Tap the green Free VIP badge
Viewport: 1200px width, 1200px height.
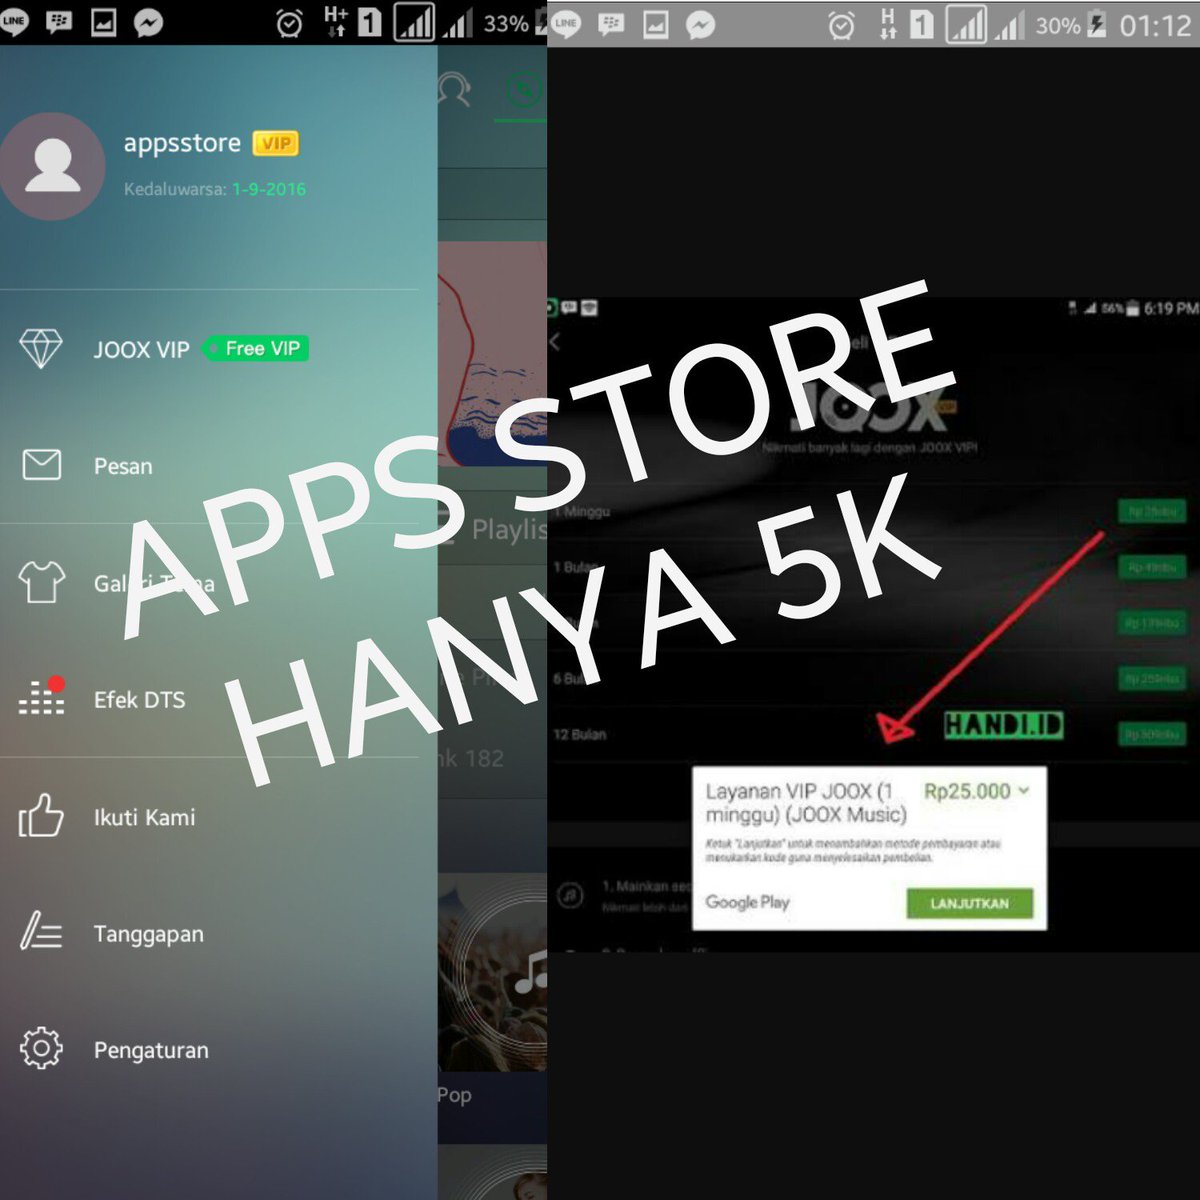tap(257, 348)
